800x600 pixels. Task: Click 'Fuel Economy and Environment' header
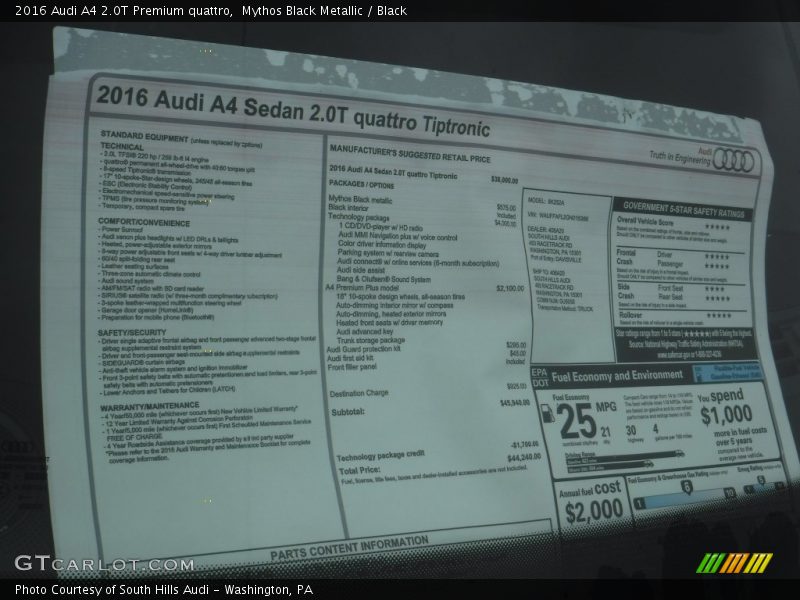pos(617,377)
